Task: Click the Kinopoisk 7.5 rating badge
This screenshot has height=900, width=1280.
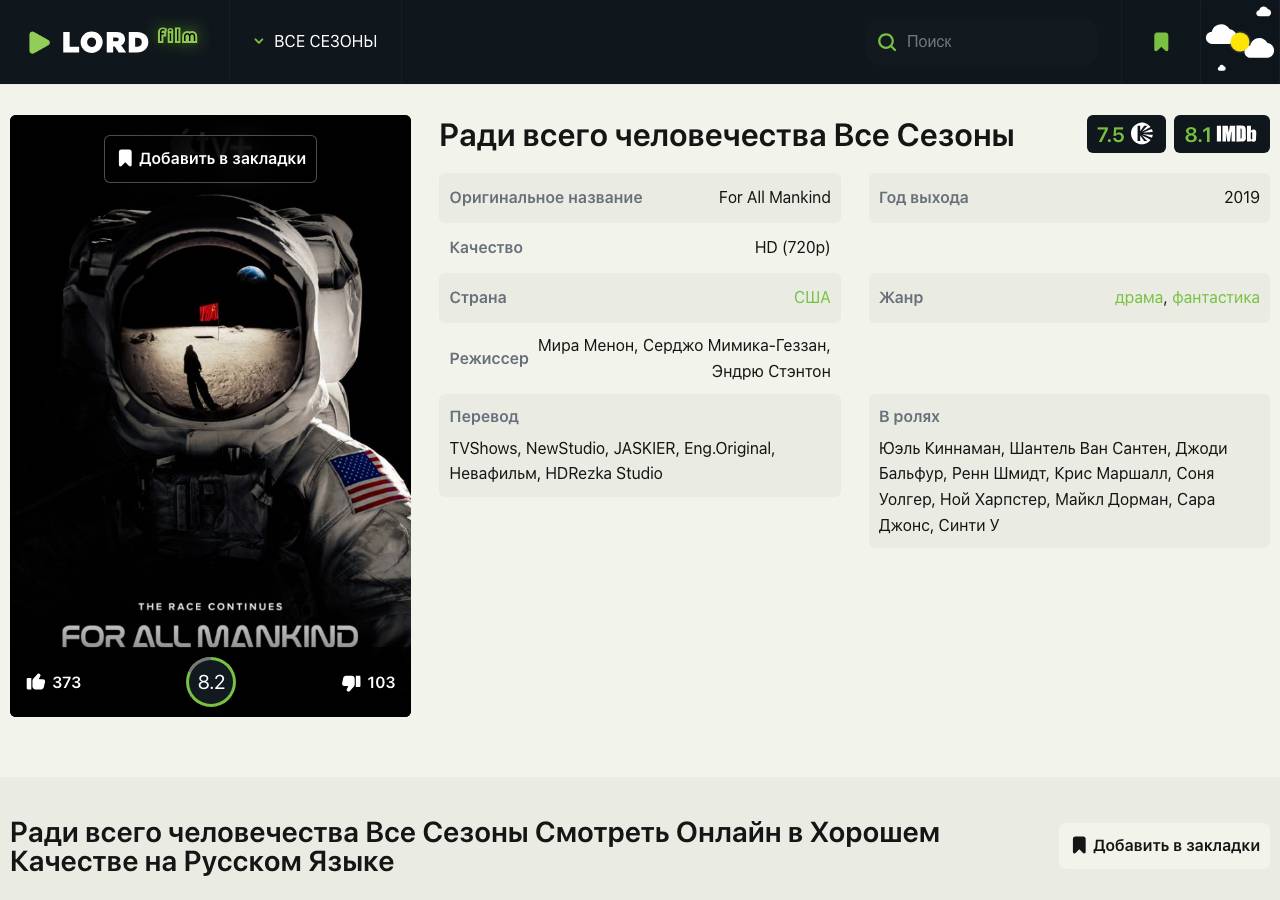Action: (1126, 134)
